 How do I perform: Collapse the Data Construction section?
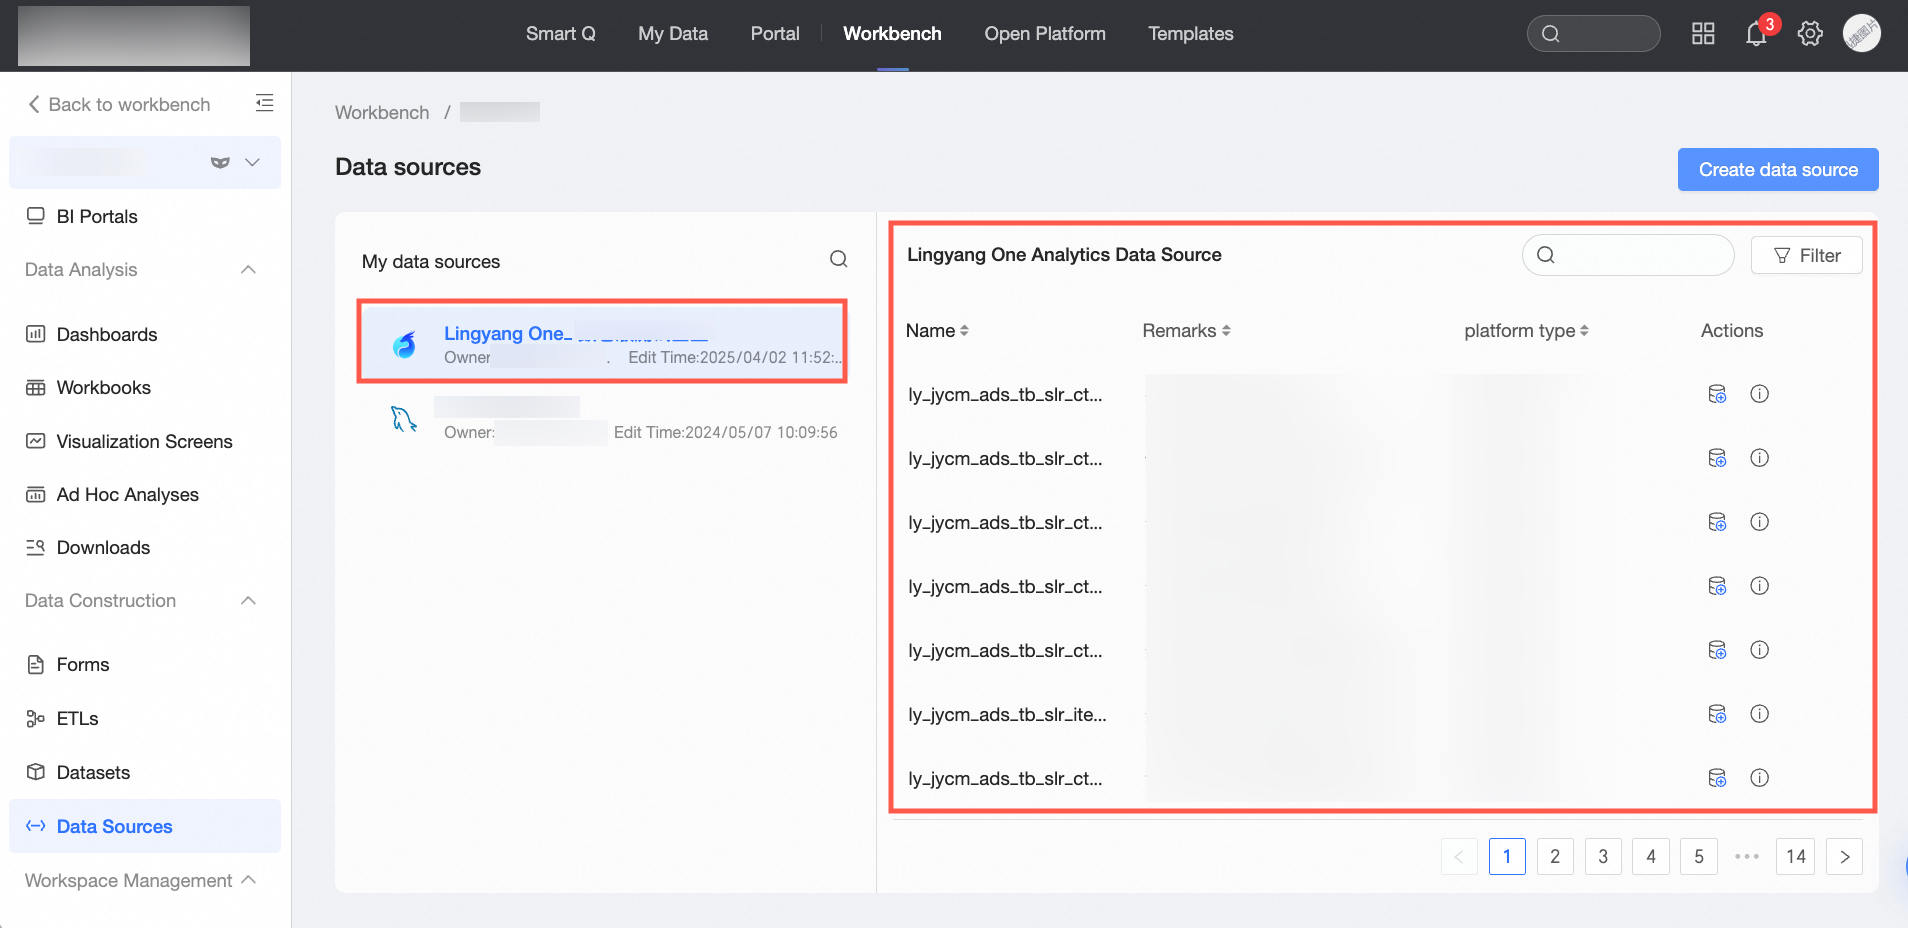249,601
